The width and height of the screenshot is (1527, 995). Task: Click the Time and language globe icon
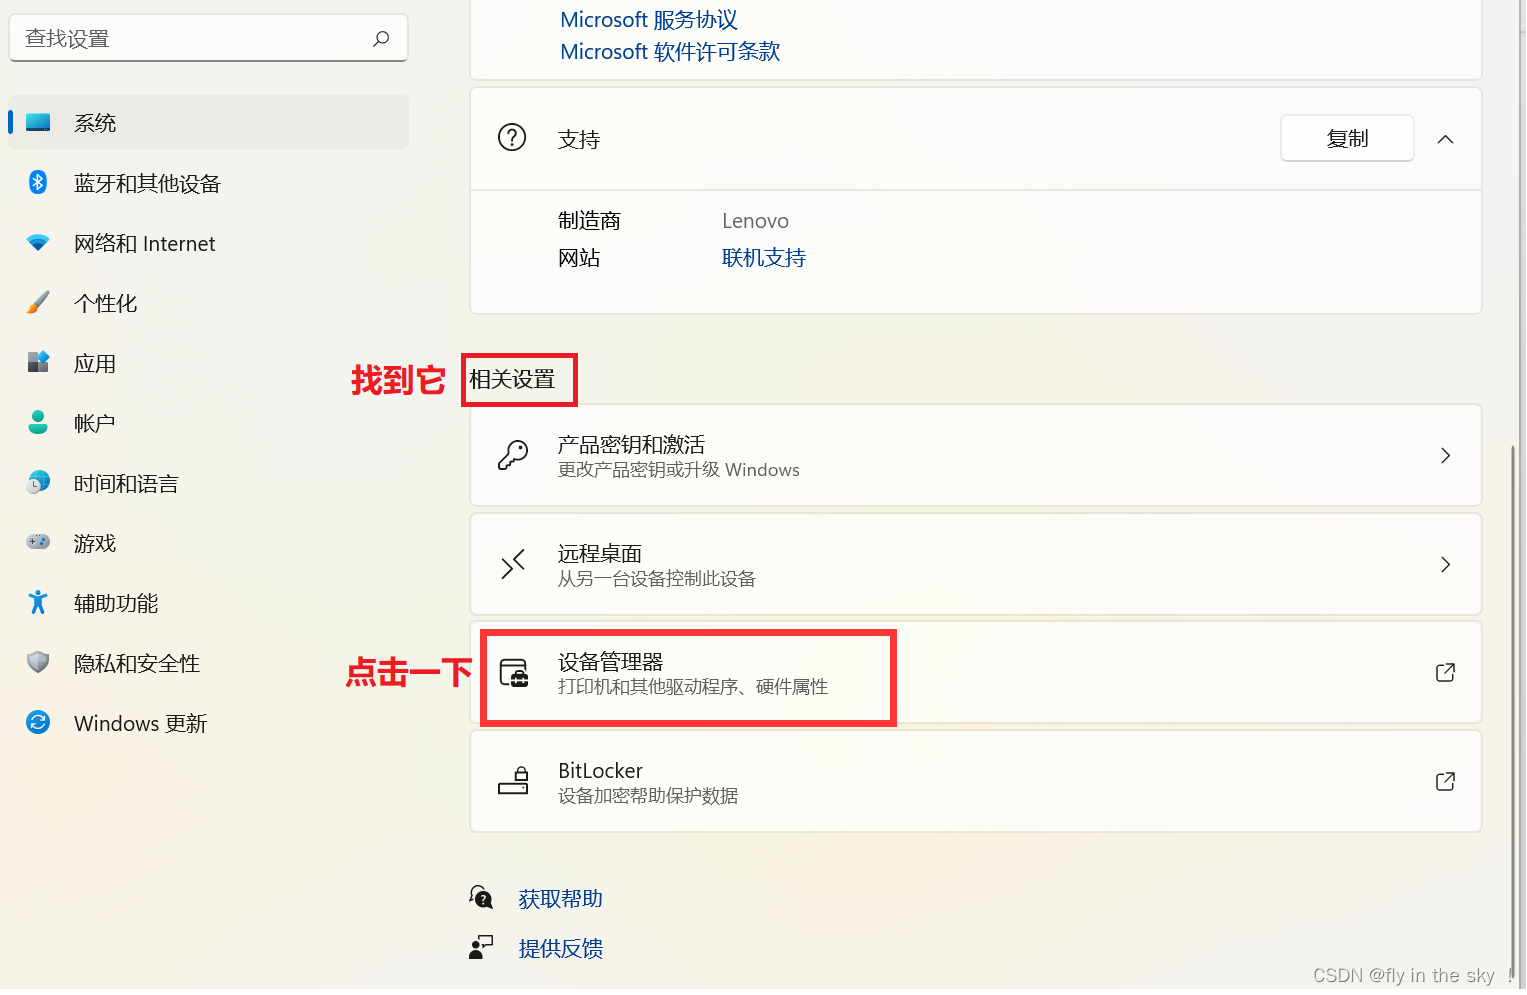tap(38, 482)
